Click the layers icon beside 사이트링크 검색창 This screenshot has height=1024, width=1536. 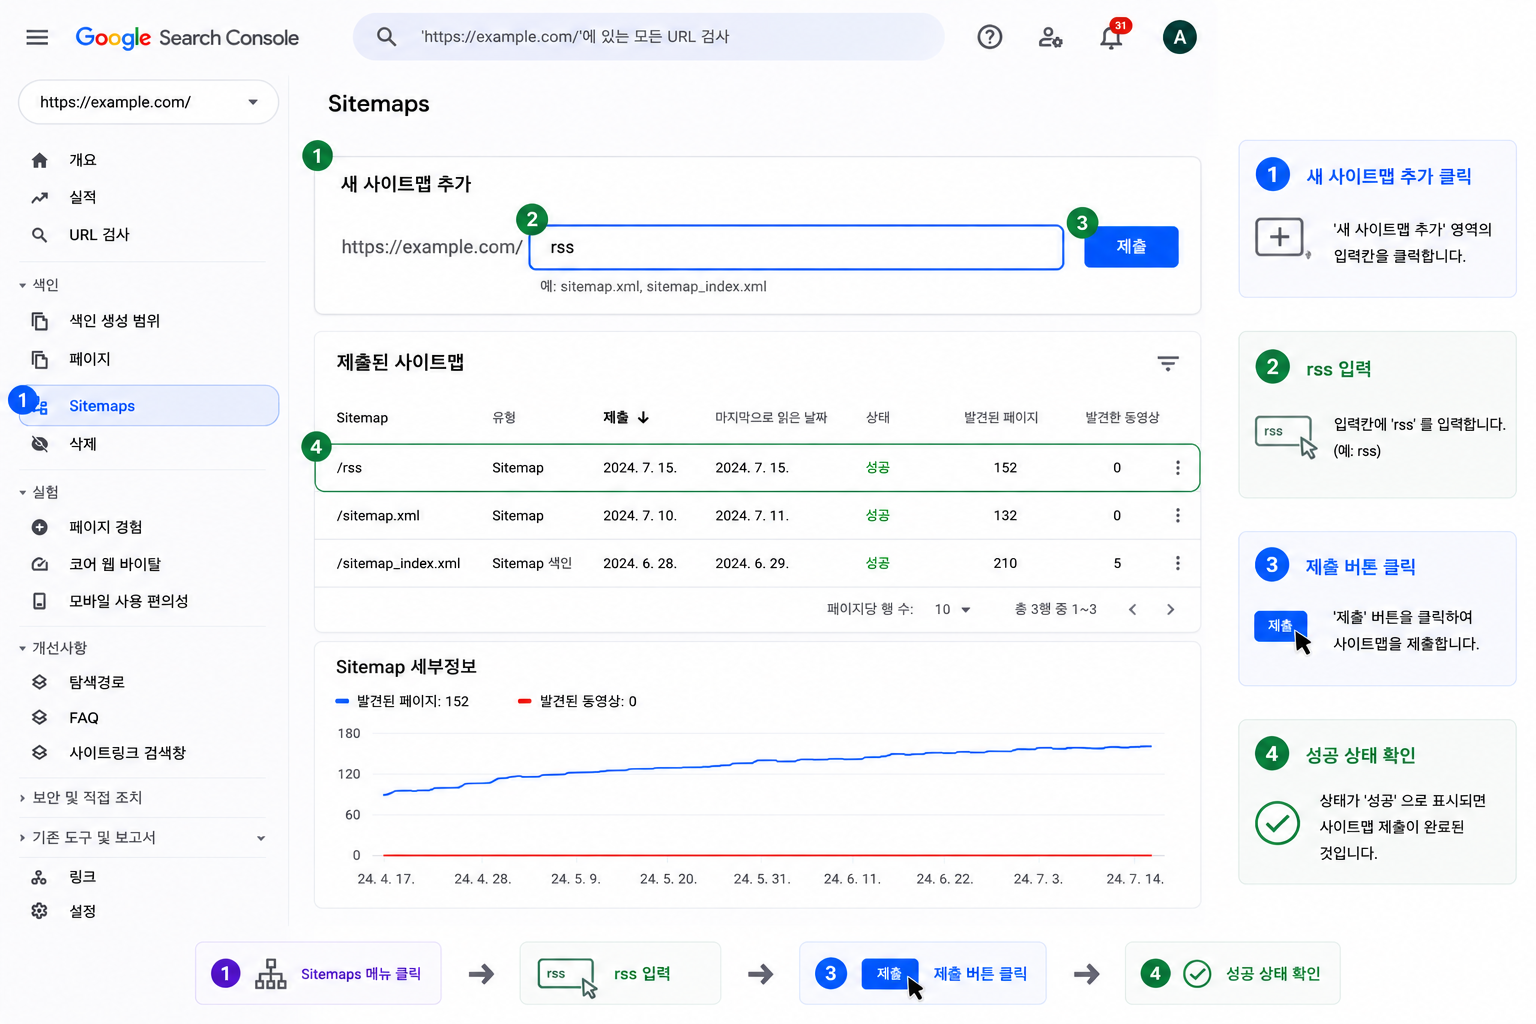click(39, 752)
